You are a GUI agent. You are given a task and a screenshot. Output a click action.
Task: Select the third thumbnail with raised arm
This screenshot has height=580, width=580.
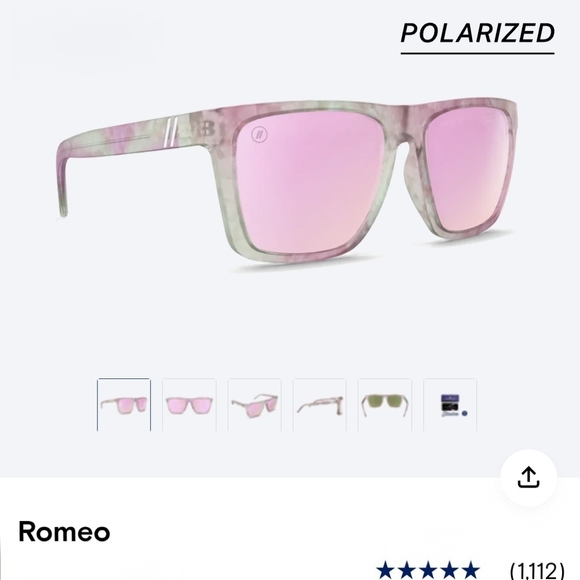tap(254, 405)
